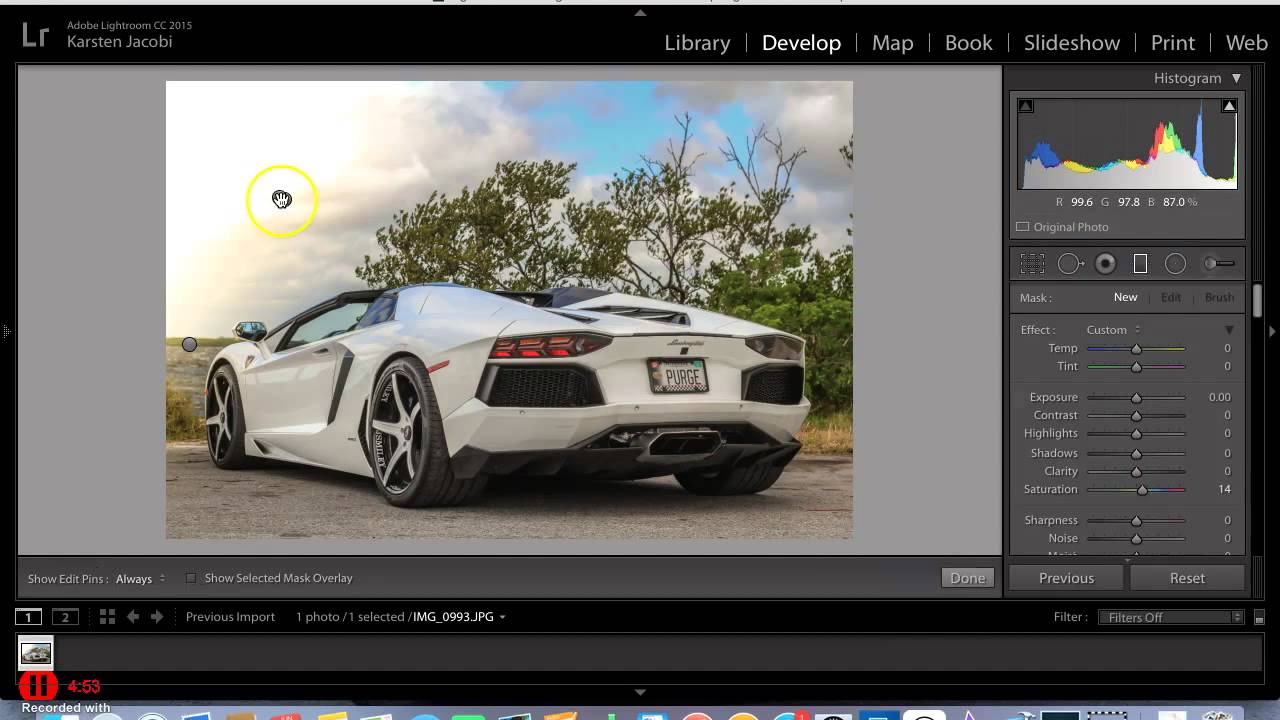The width and height of the screenshot is (1280, 720).
Task: Select the Graduated Filter tool
Action: (x=1140, y=264)
